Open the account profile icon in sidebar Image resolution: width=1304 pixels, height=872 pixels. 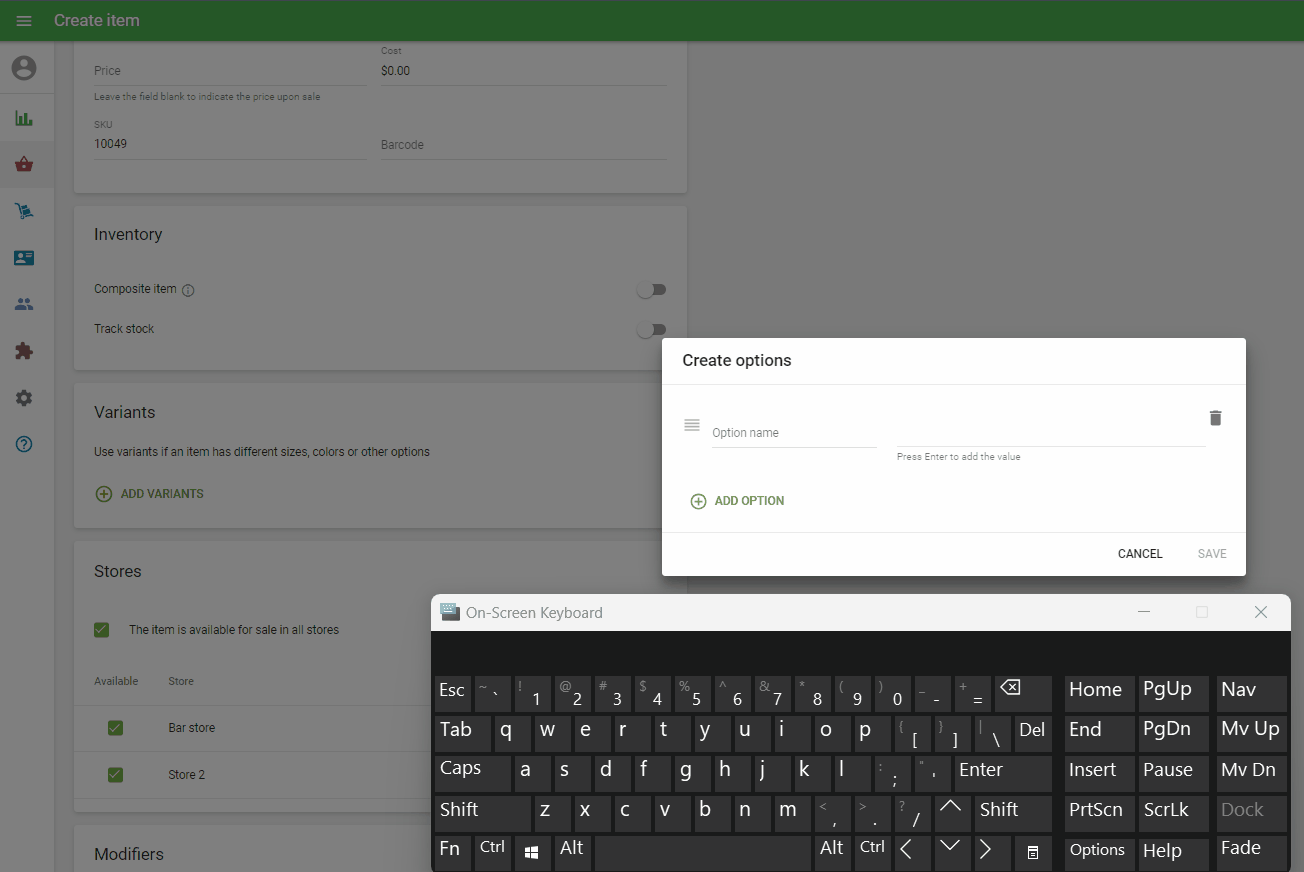coord(24,68)
